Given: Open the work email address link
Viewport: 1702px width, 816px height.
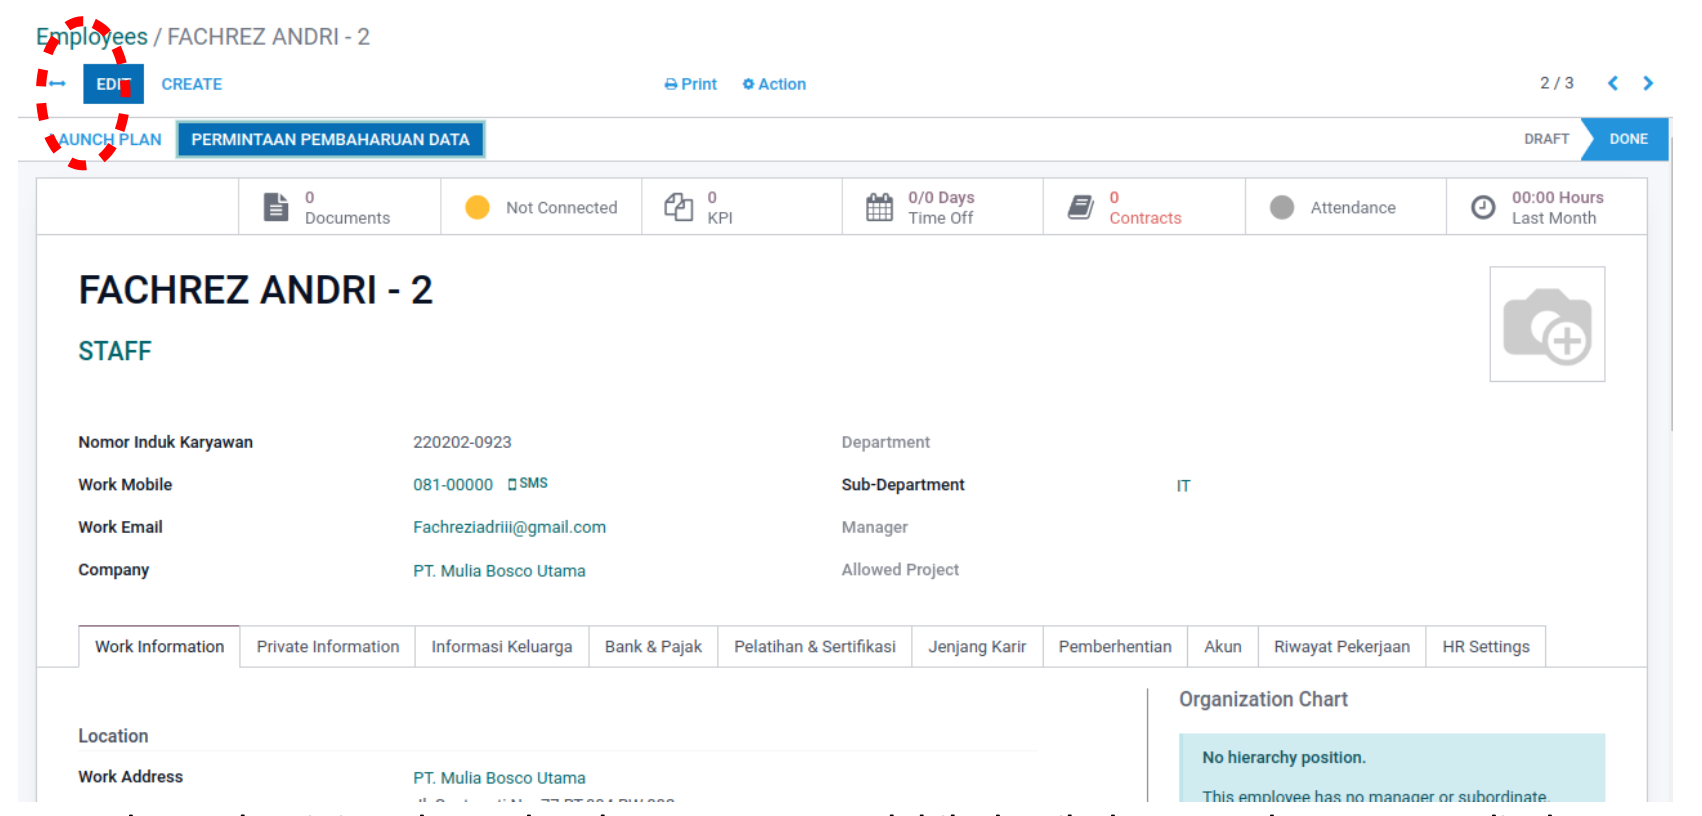Looking at the screenshot, I should click(509, 527).
